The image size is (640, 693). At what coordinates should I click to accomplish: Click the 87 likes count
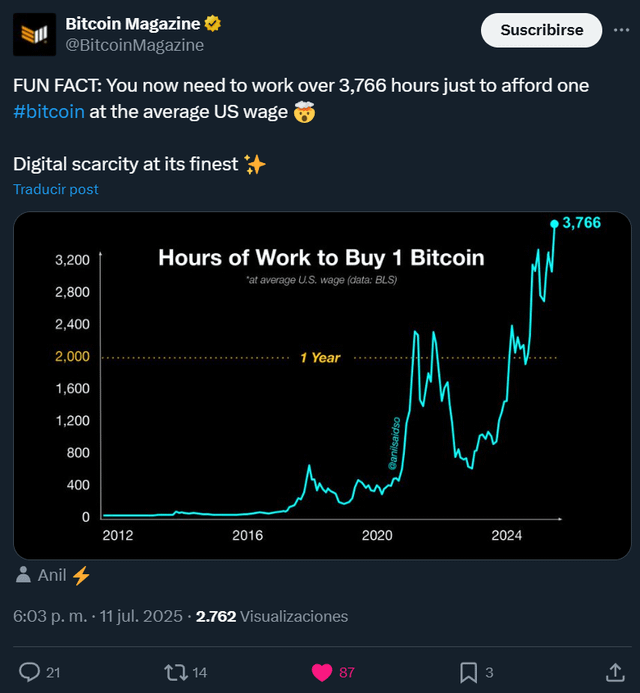pos(347,673)
